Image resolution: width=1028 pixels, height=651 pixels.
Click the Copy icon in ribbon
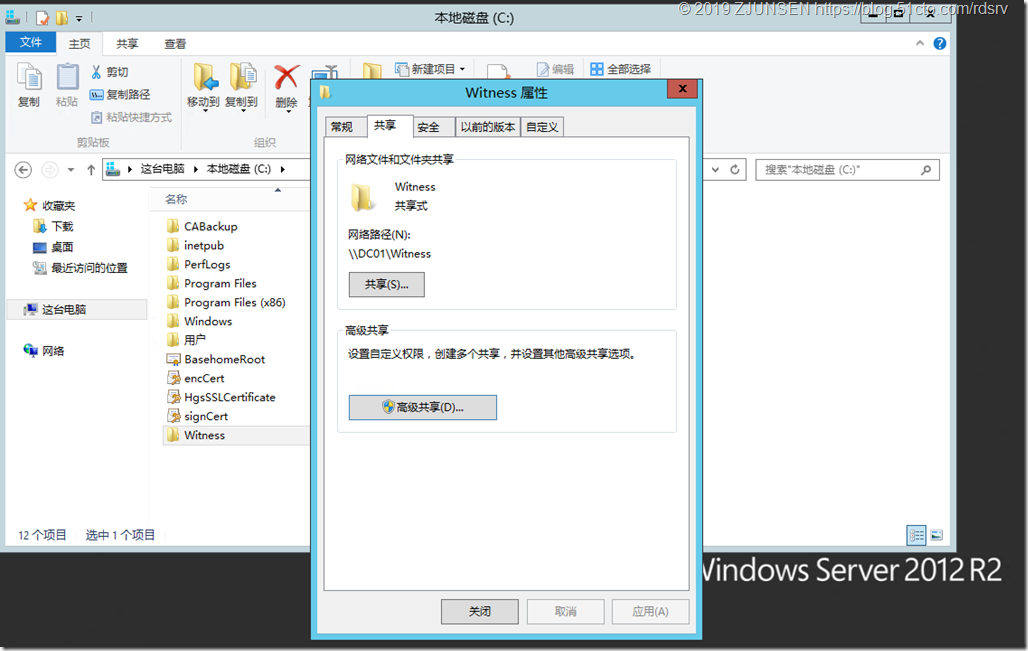point(29,77)
